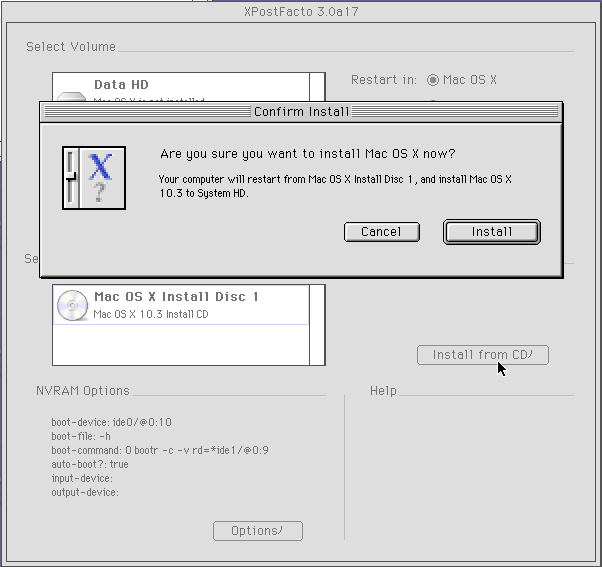The width and height of the screenshot is (602, 567).
Task: Click the Confirm Install title bar
Action: point(301,112)
